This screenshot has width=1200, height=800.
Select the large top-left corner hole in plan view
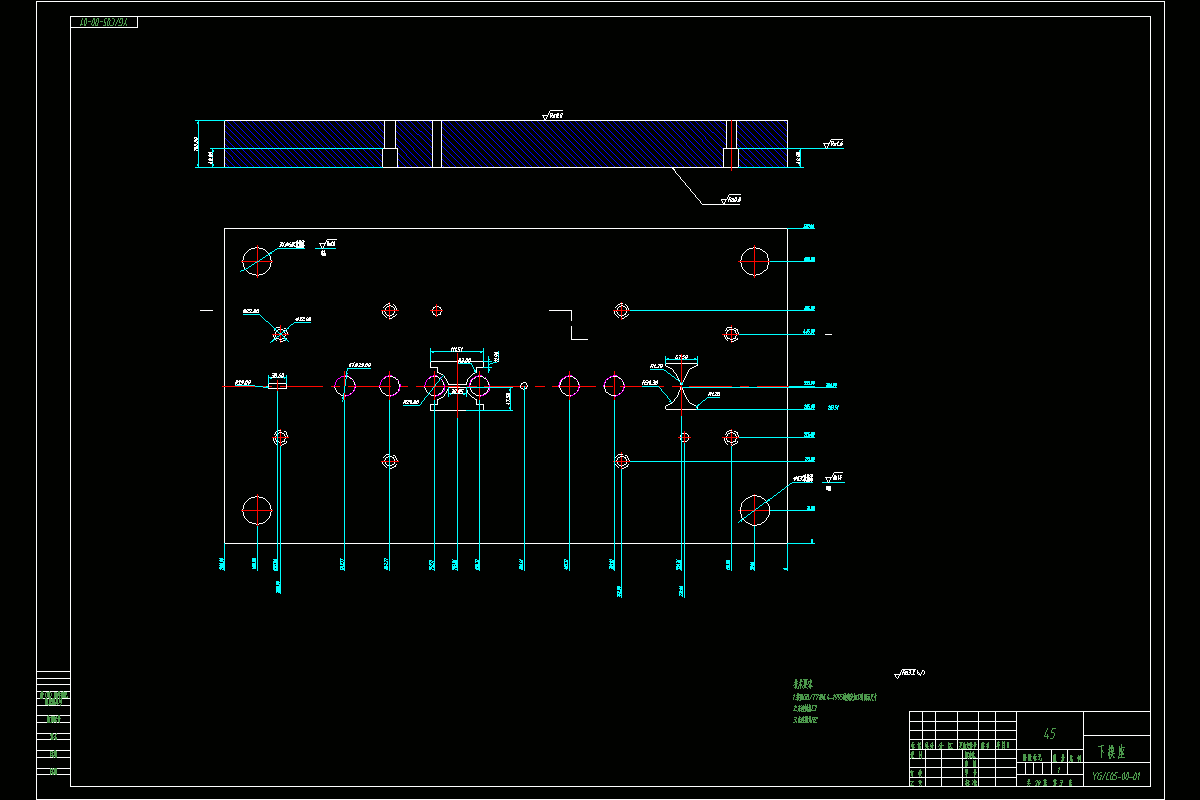pos(257,261)
